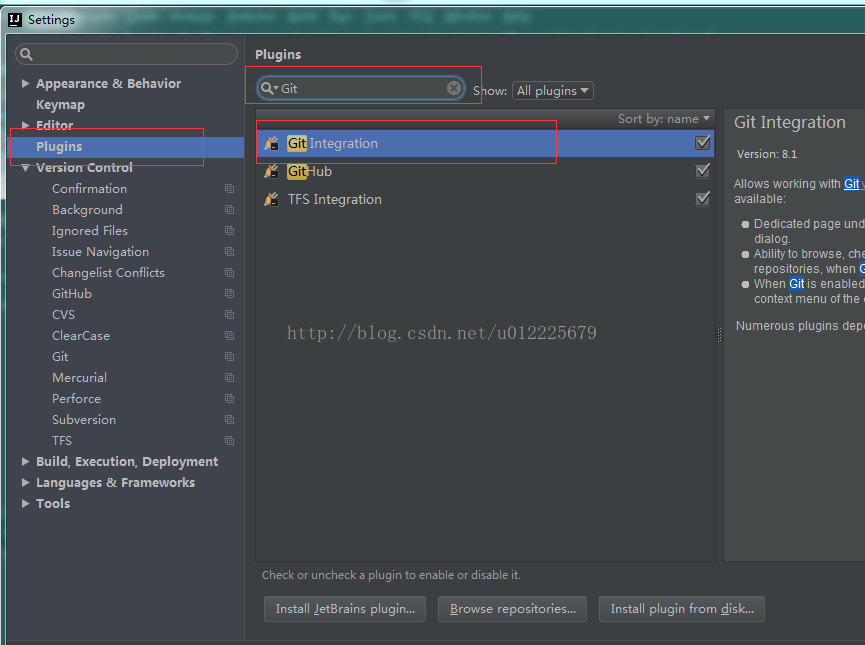Collapse the Version Control section
Viewport: 865px width, 645px height.
click(x=25, y=168)
